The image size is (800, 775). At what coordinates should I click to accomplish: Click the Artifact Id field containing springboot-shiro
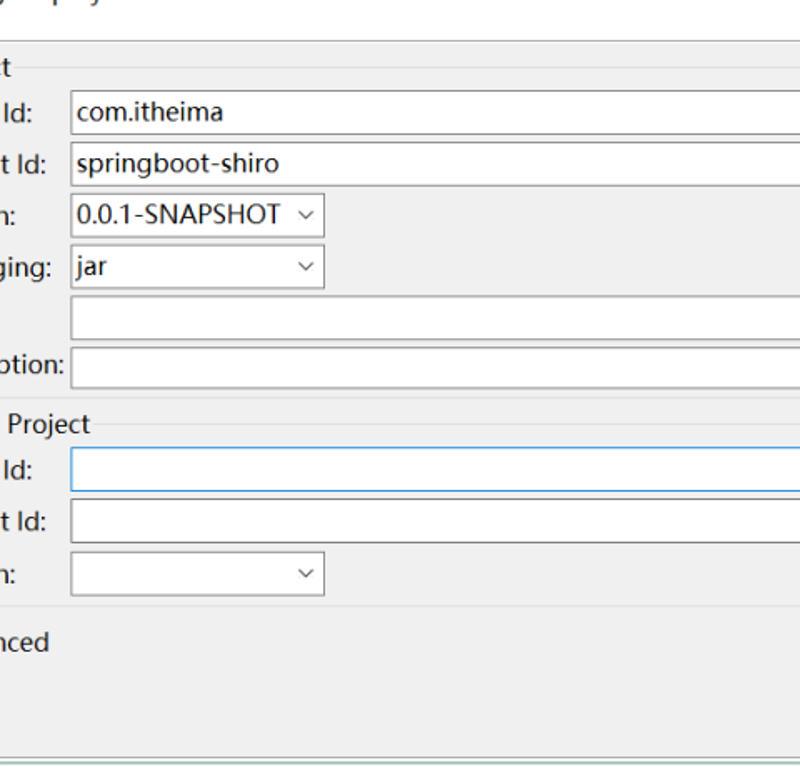[435, 164]
